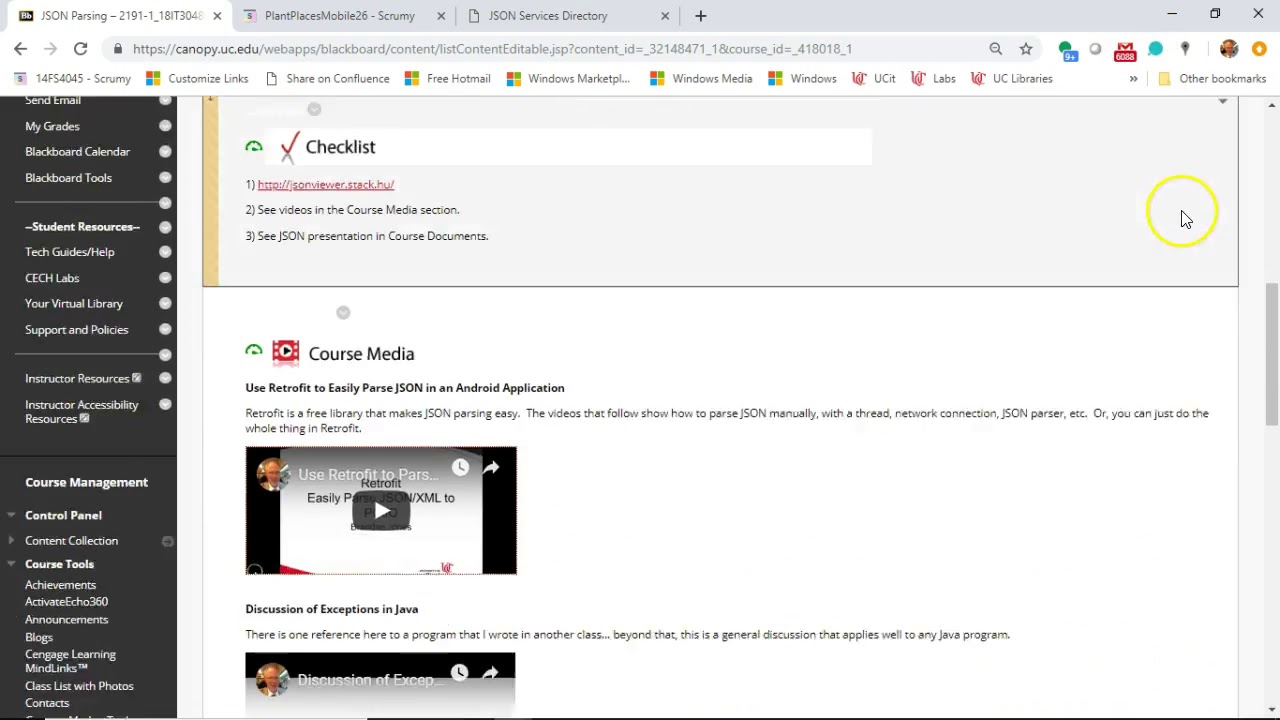Click the teal chat bubble extension icon

[x=1156, y=48]
